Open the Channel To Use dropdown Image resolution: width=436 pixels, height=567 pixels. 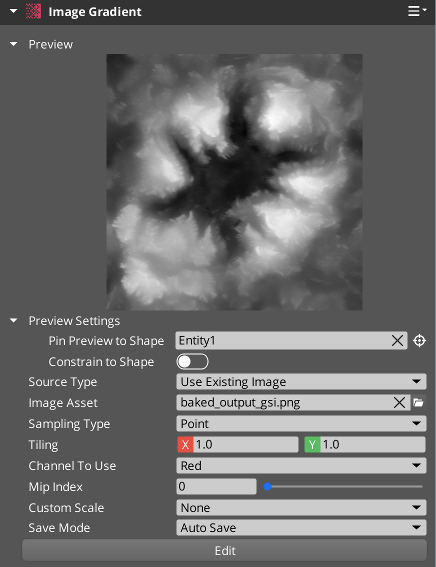[301, 466]
